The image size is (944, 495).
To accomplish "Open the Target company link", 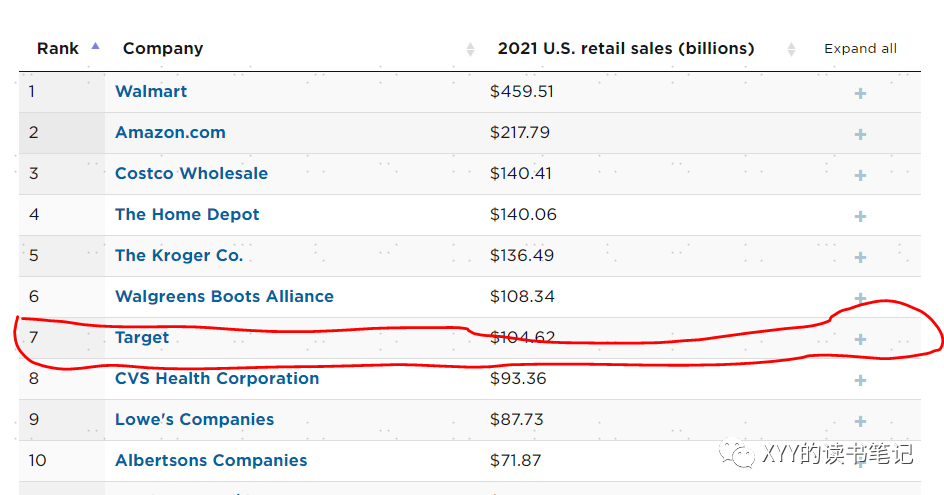I will (x=142, y=337).
